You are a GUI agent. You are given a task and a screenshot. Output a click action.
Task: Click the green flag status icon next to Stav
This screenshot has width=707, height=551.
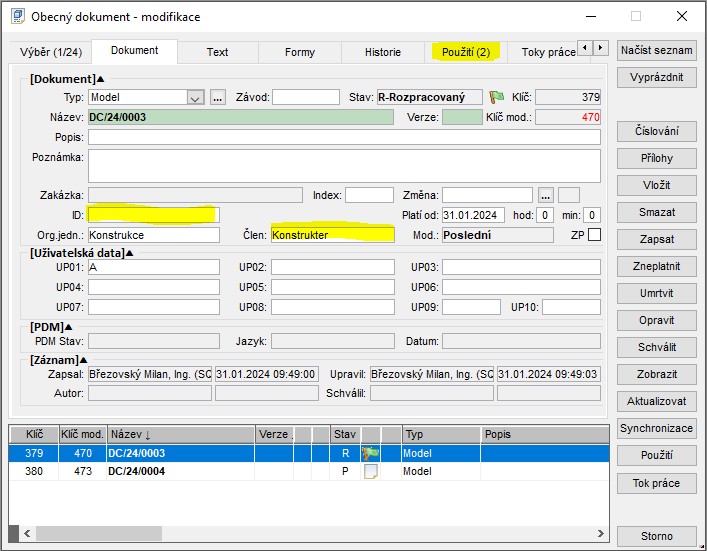pos(496,97)
